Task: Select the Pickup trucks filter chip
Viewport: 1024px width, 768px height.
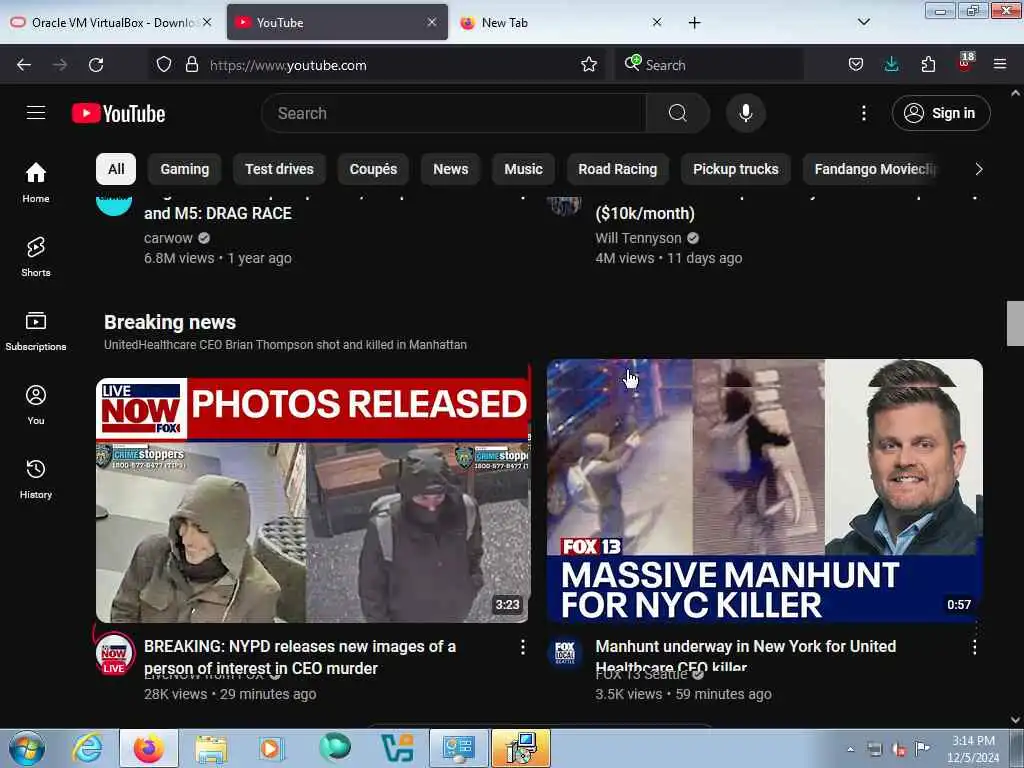Action: [735, 169]
